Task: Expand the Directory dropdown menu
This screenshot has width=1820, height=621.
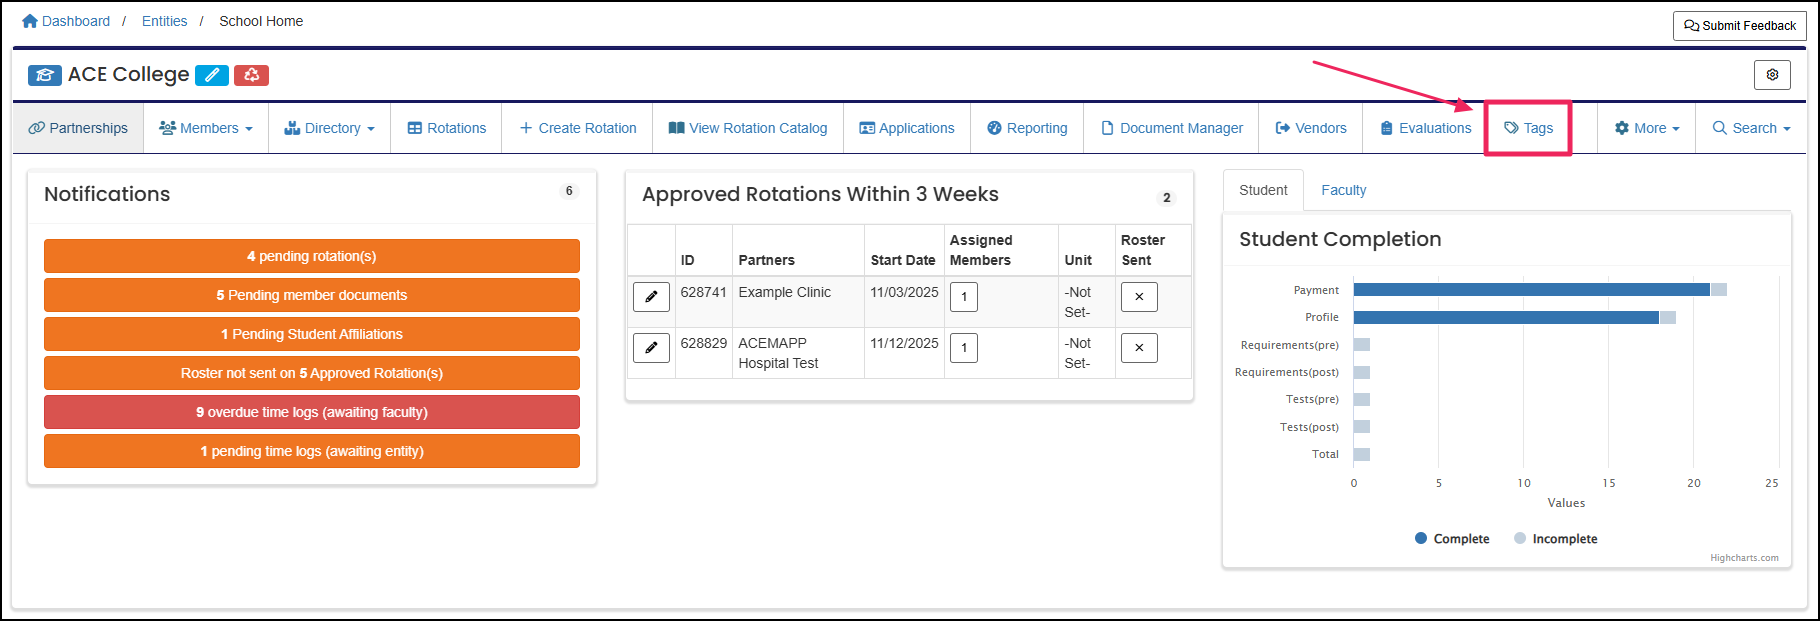Action: [330, 128]
